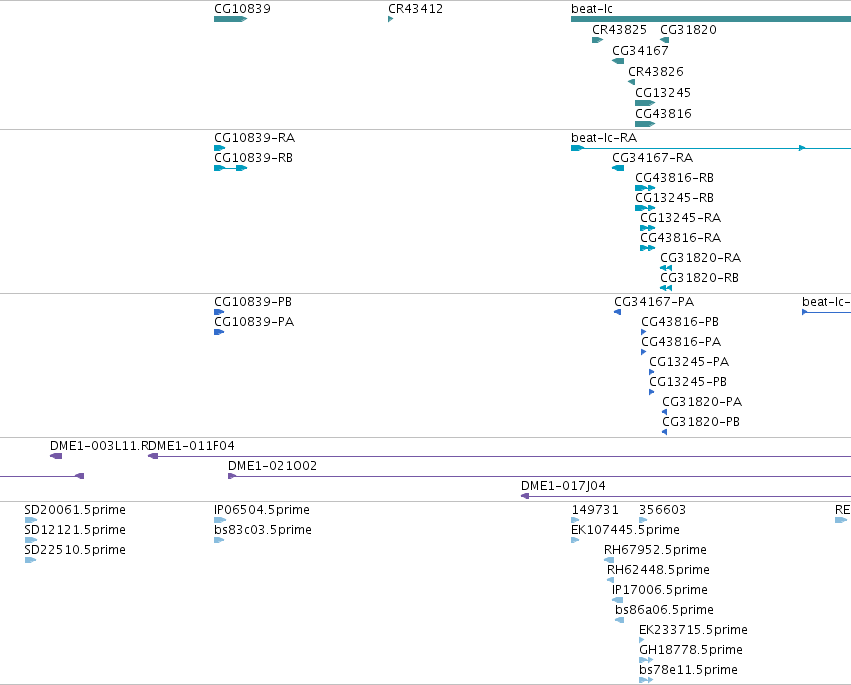The image size is (851, 685).
Task: Select the DME1-021O02 clone label
Action: pyautogui.click(x=272, y=466)
